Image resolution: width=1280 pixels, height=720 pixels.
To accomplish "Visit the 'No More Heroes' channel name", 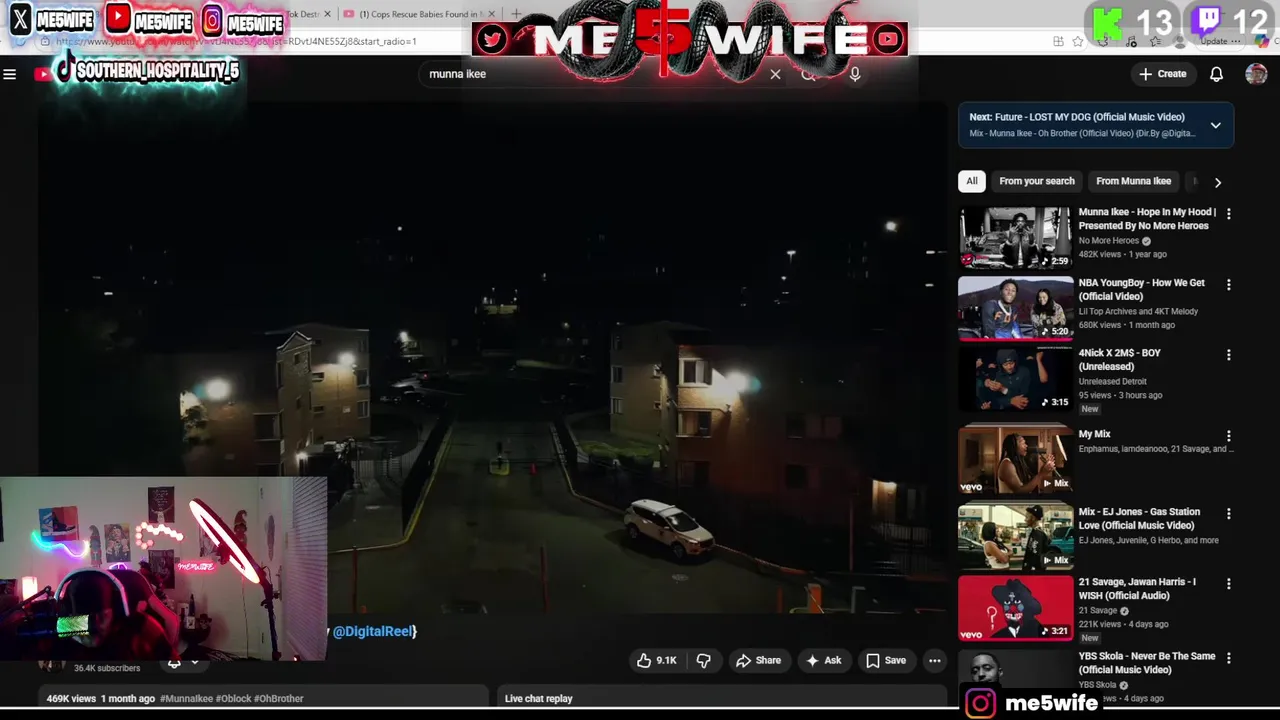I will coord(1108,241).
